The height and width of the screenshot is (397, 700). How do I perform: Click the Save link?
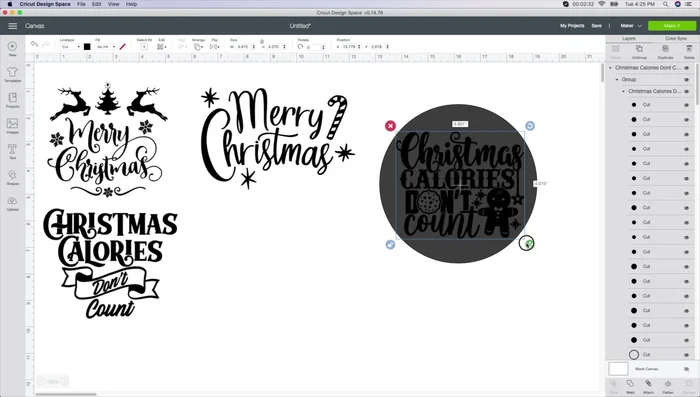(x=596, y=26)
